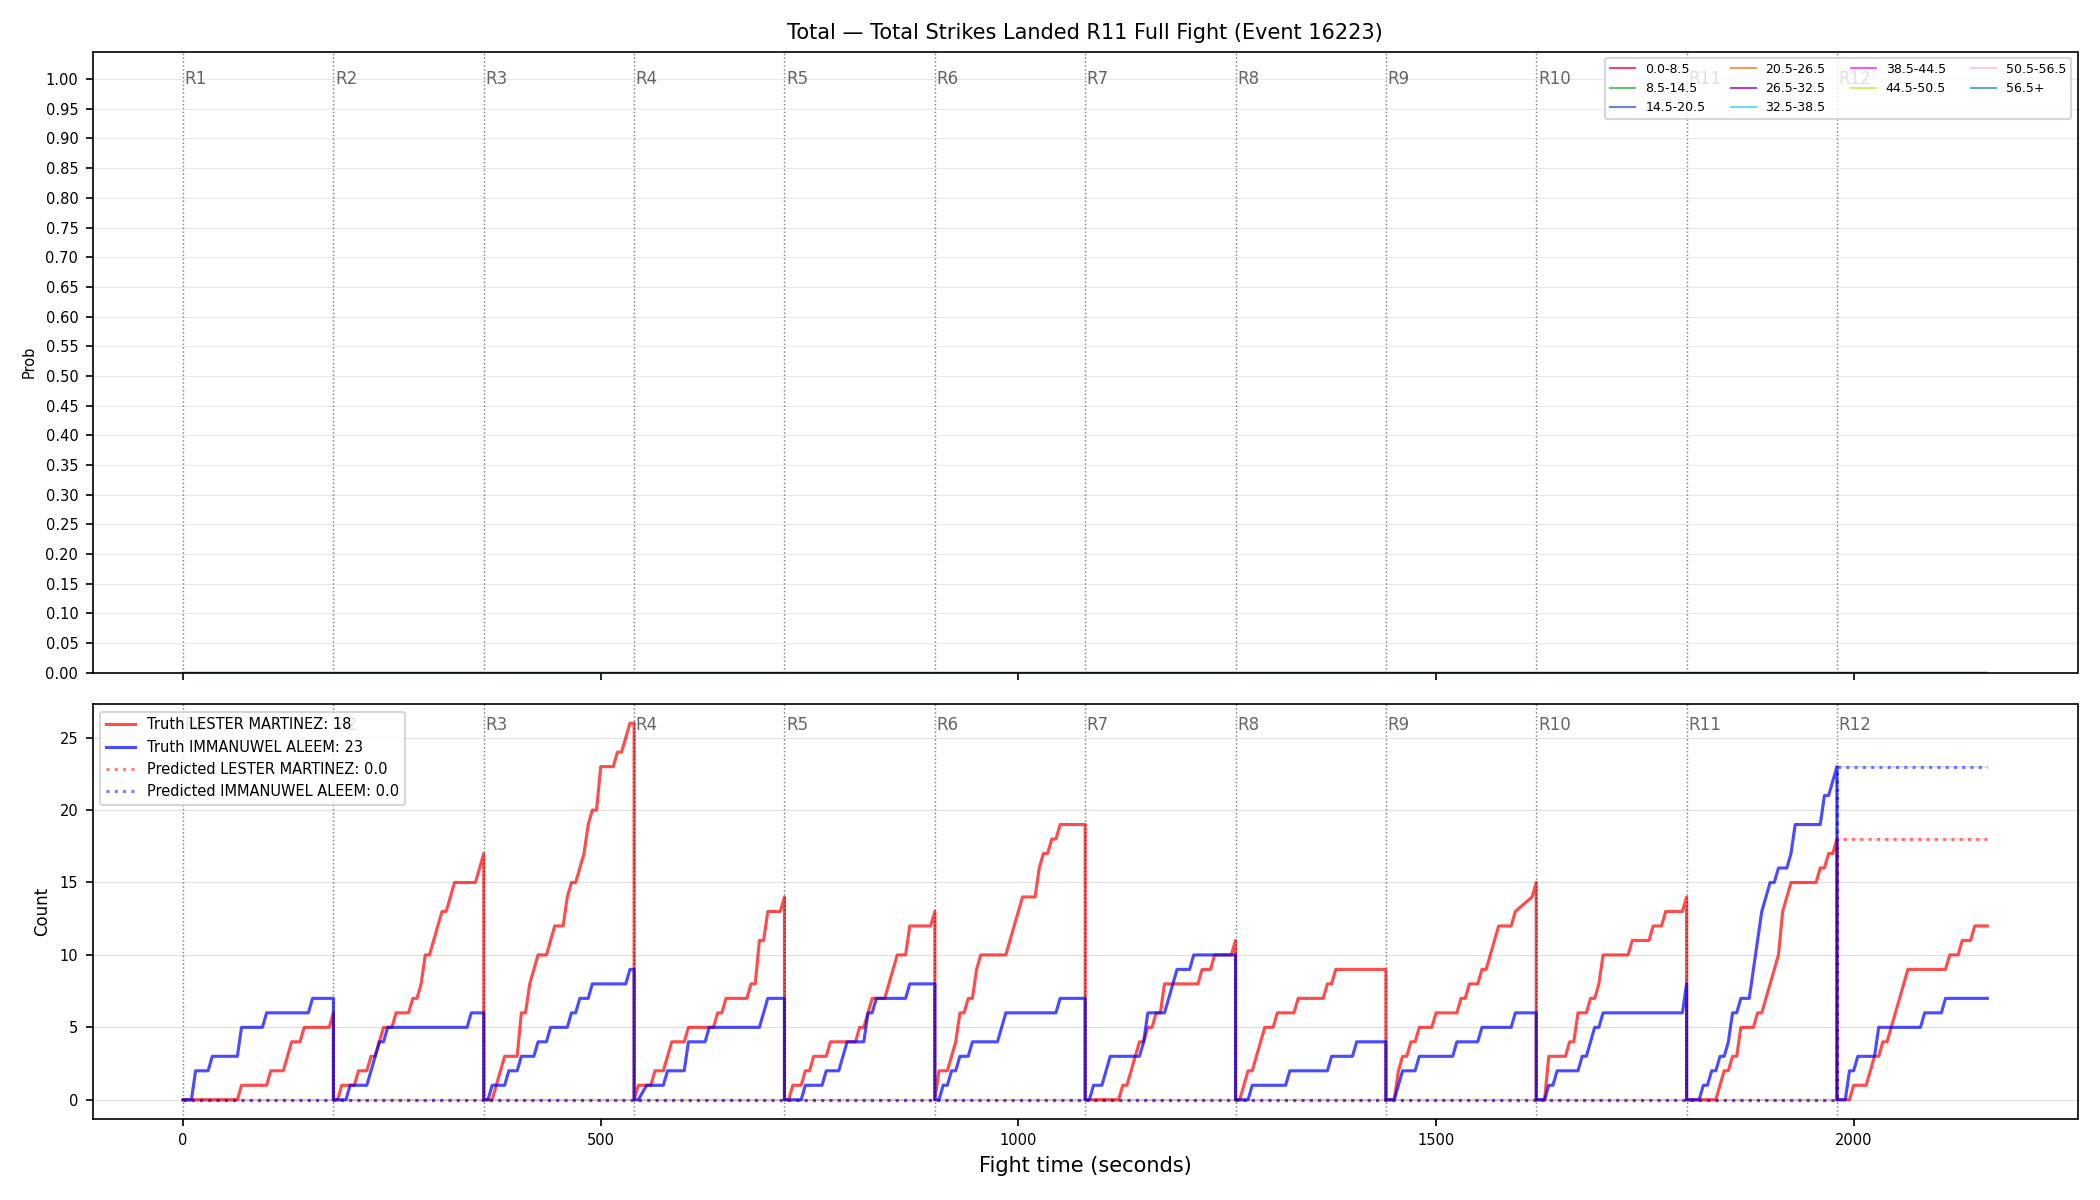Click the R4 round label in Count plot
This screenshot has width=2100, height=1200.
(x=647, y=724)
